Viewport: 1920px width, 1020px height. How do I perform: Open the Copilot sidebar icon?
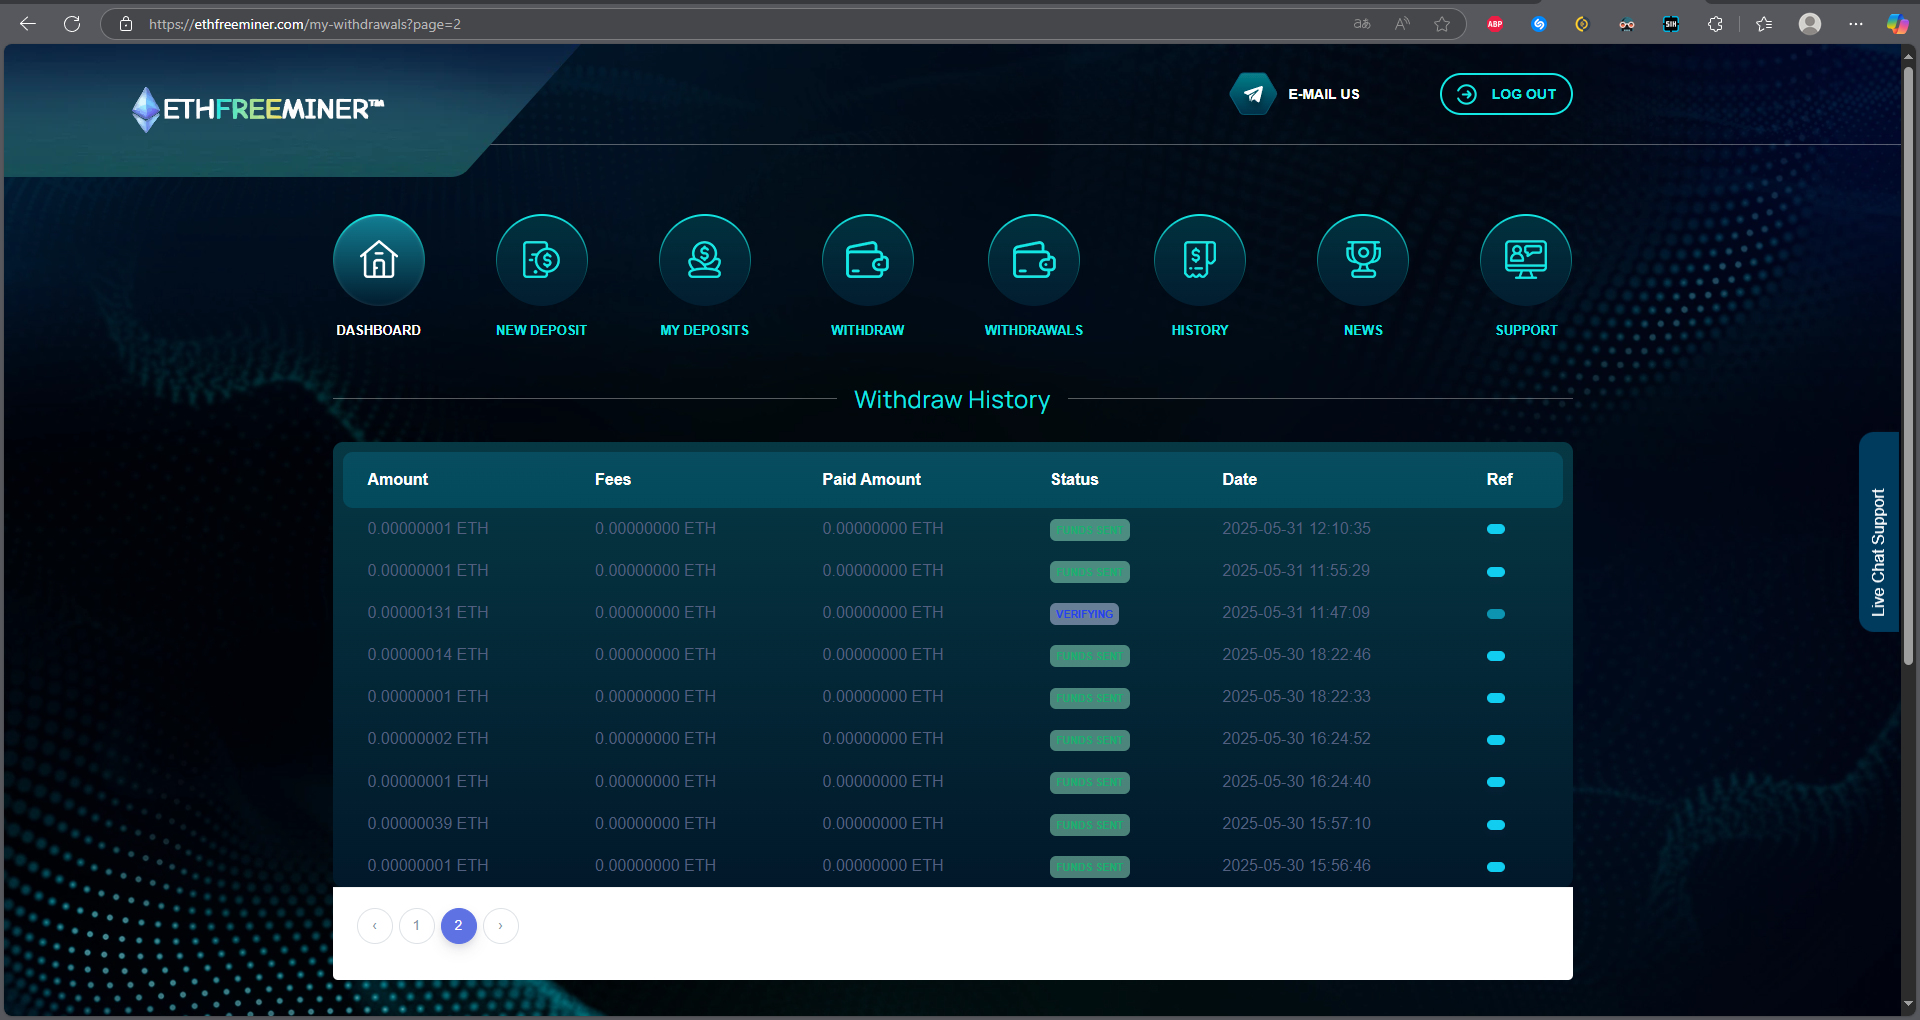click(x=1897, y=24)
